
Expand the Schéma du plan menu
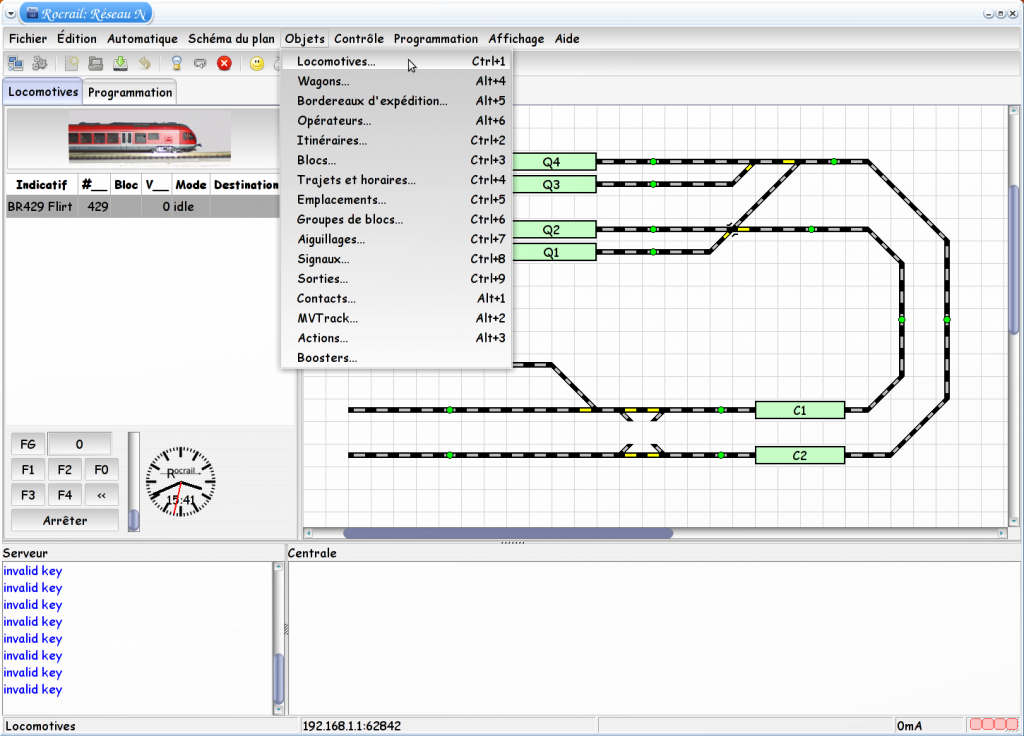pyautogui.click(x=231, y=39)
